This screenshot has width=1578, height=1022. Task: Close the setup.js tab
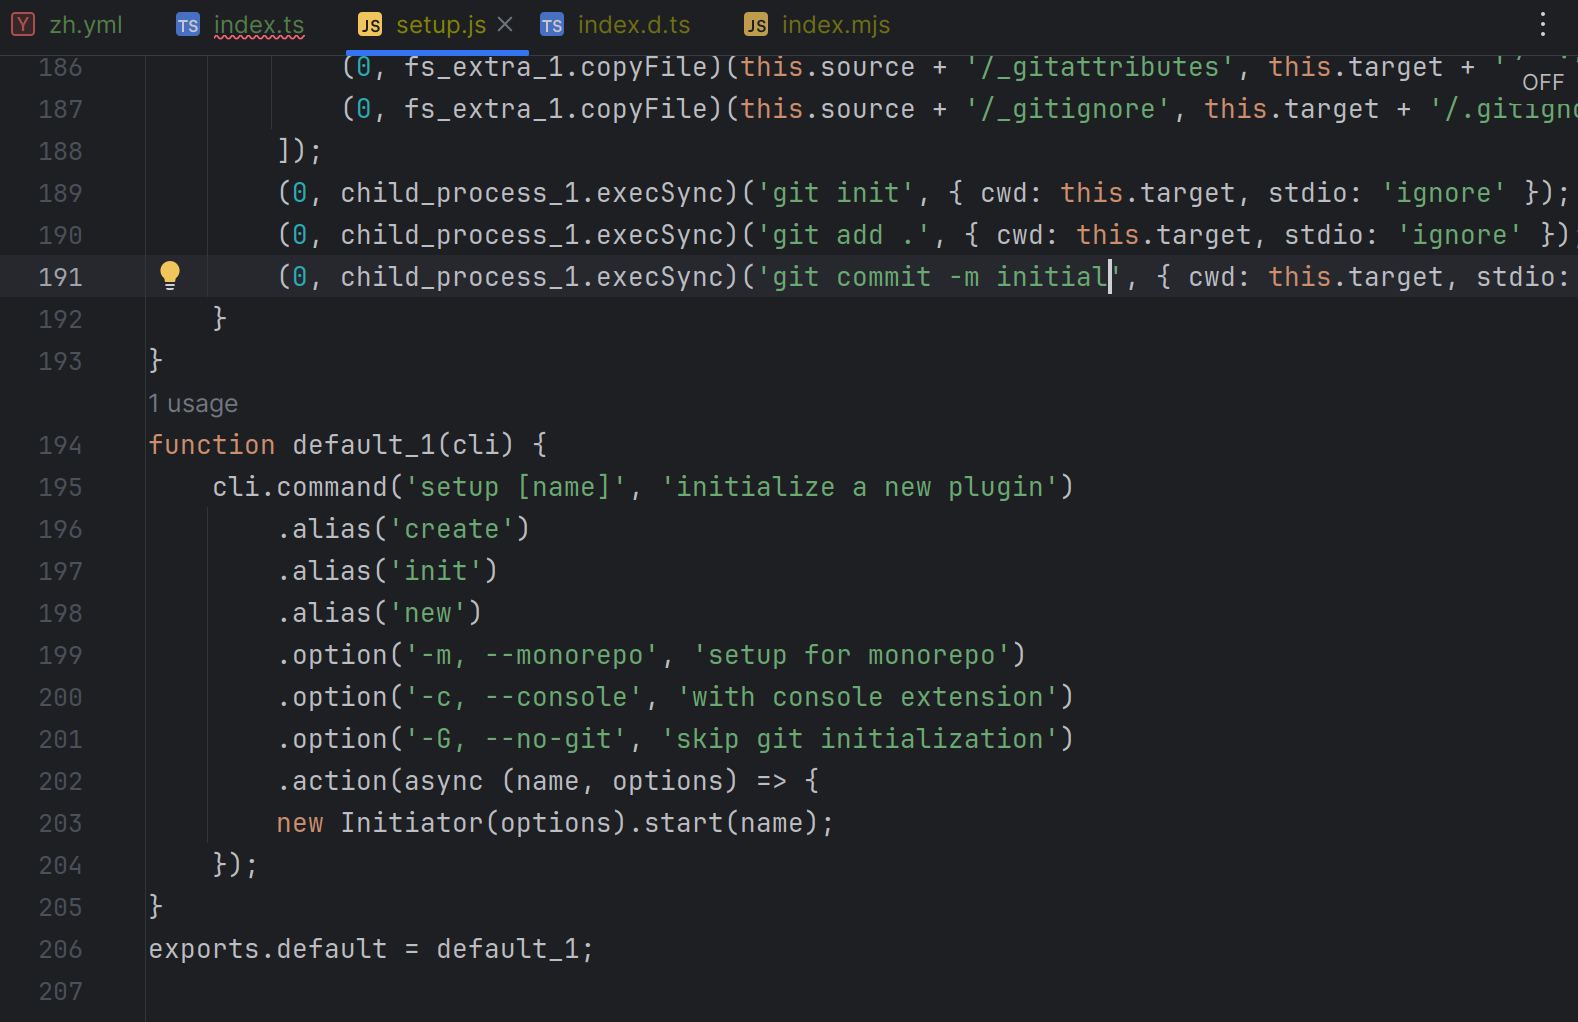[x=505, y=24]
